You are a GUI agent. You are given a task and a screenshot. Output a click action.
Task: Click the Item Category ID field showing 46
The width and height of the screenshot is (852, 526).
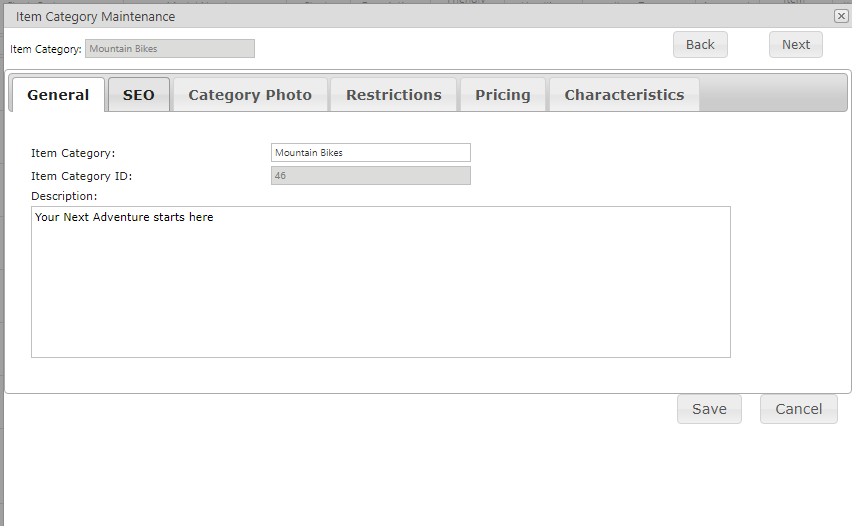coord(370,176)
